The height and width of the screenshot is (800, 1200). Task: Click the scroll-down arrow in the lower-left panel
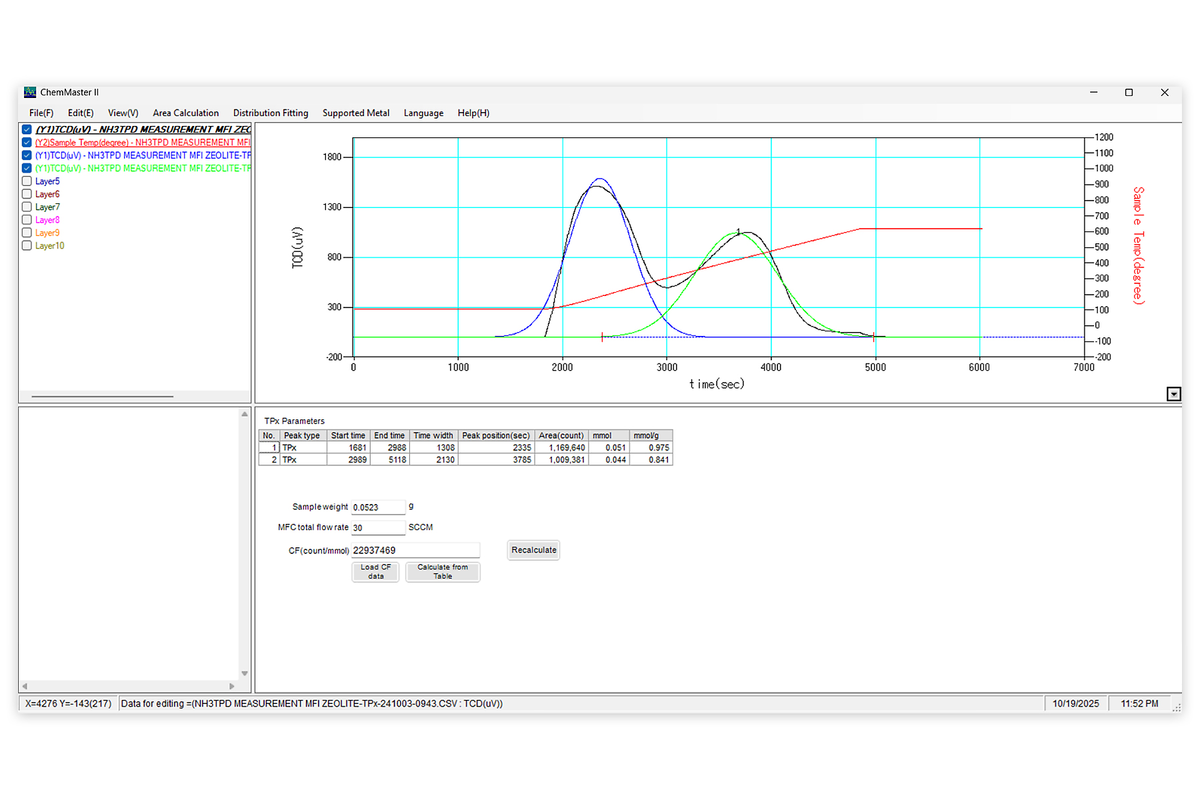[x=245, y=673]
